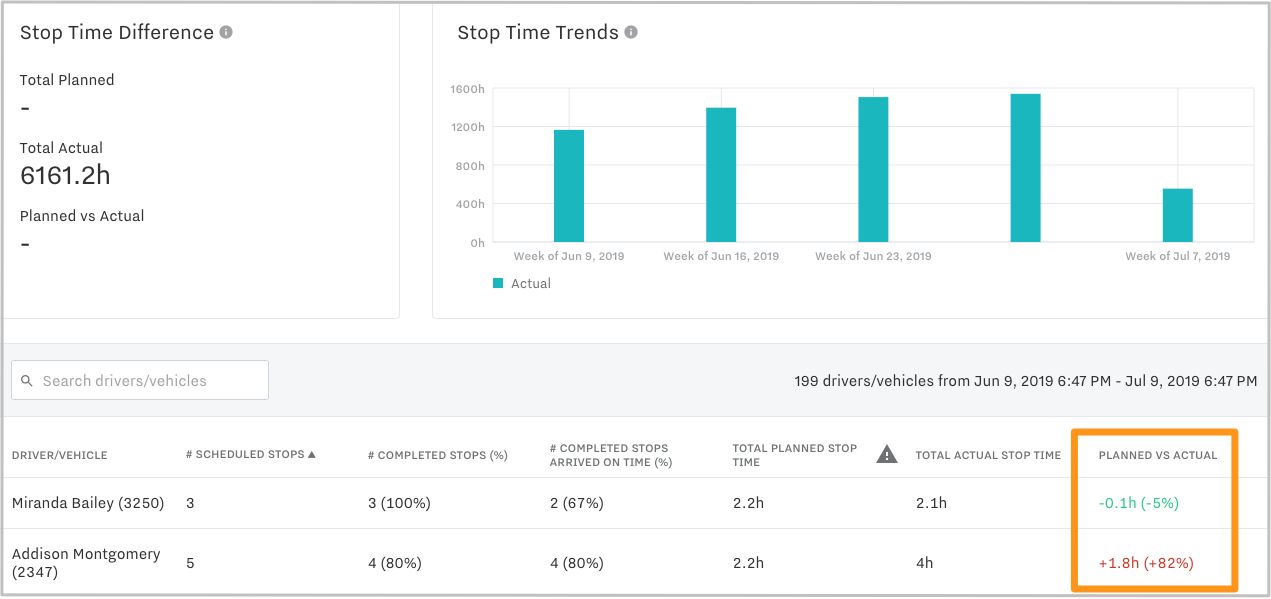Screen dimensions: 1271x599
Task: Click the Stop Time Trends heading
Action: pos(538,32)
